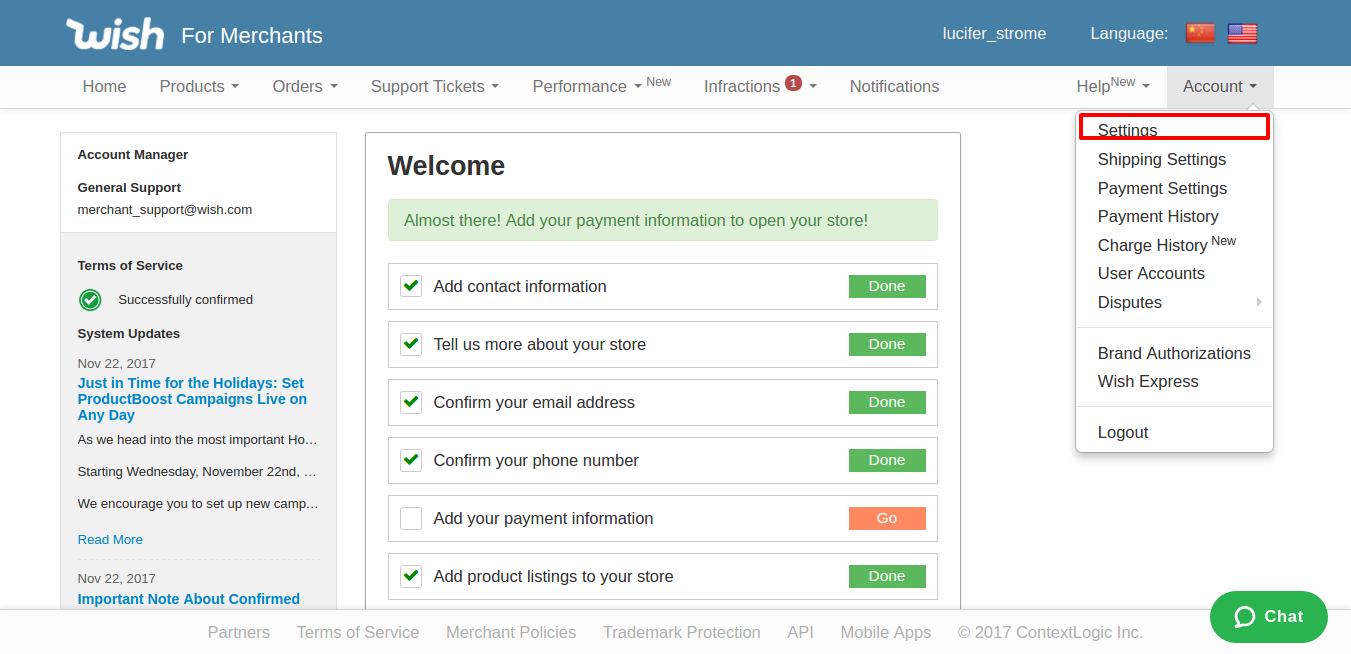This screenshot has width=1351, height=654.
Task: Open the API footer link
Action: point(800,632)
